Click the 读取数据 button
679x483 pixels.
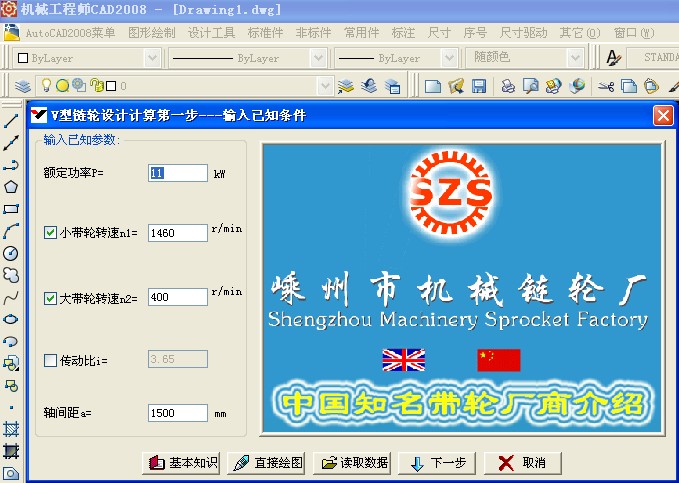click(352, 463)
